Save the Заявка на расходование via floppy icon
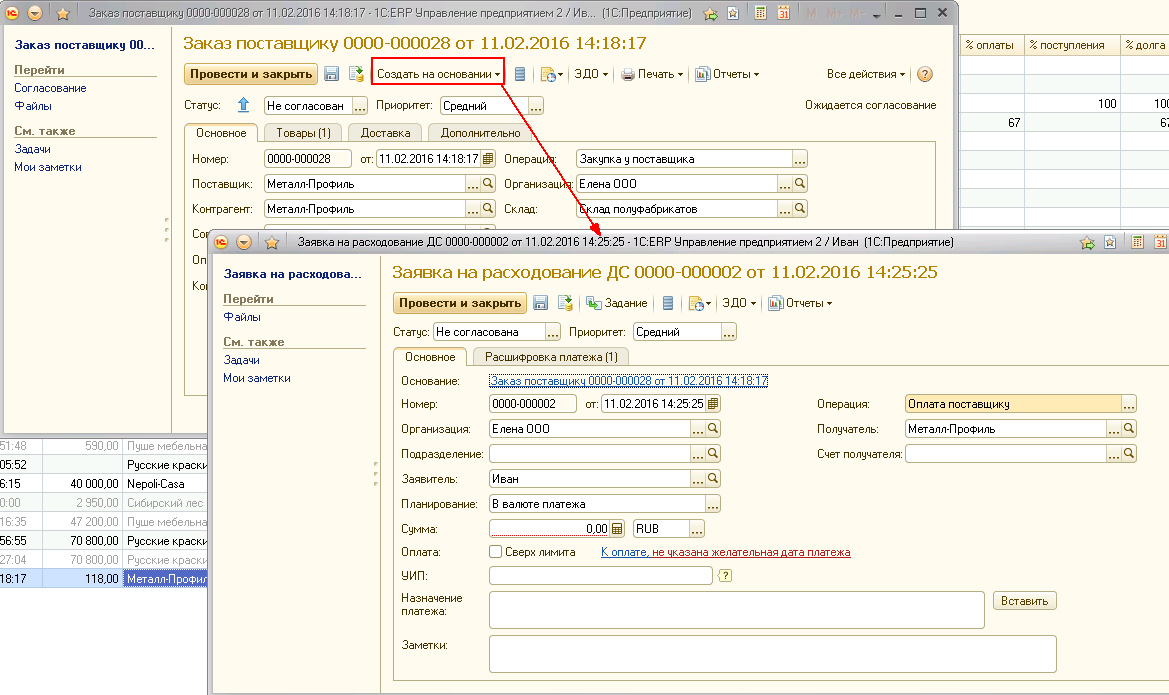This screenshot has width=1169, height=695. tap(541, 303)
